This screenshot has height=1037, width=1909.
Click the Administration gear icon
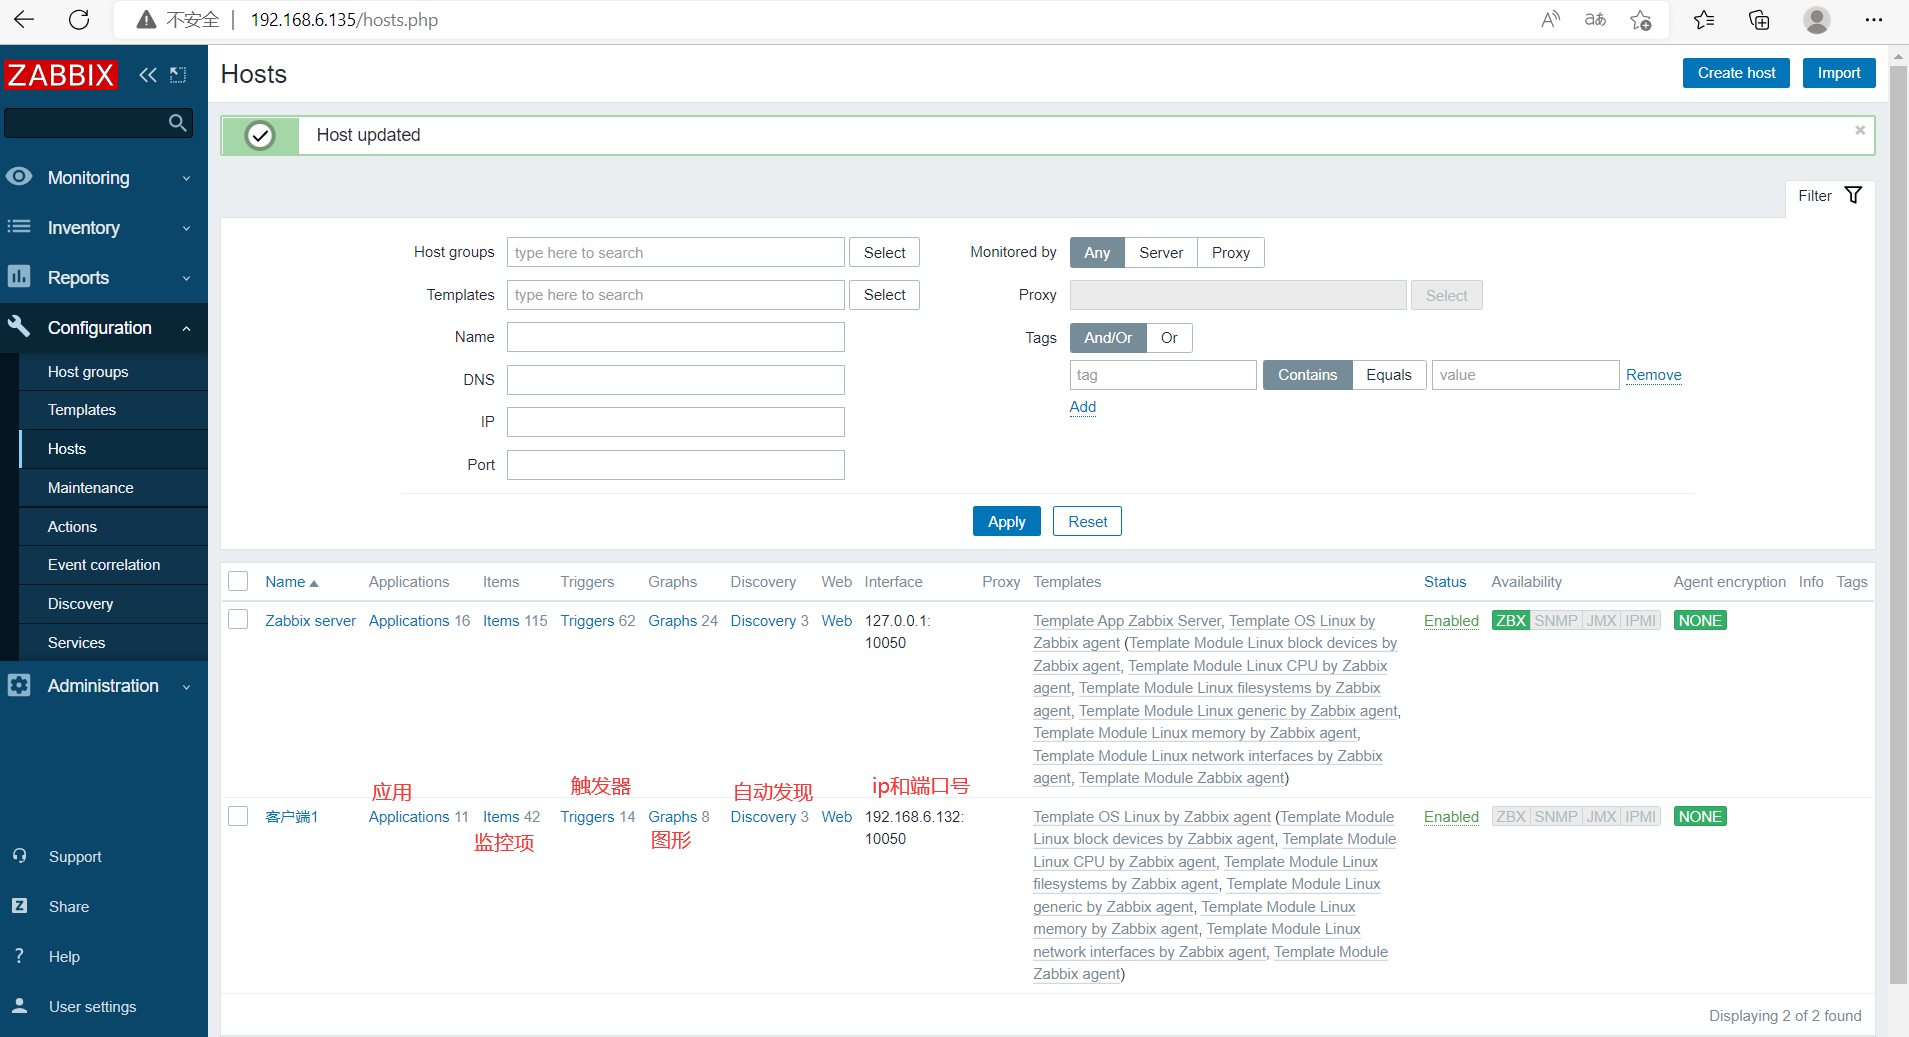tap(19, 685)
